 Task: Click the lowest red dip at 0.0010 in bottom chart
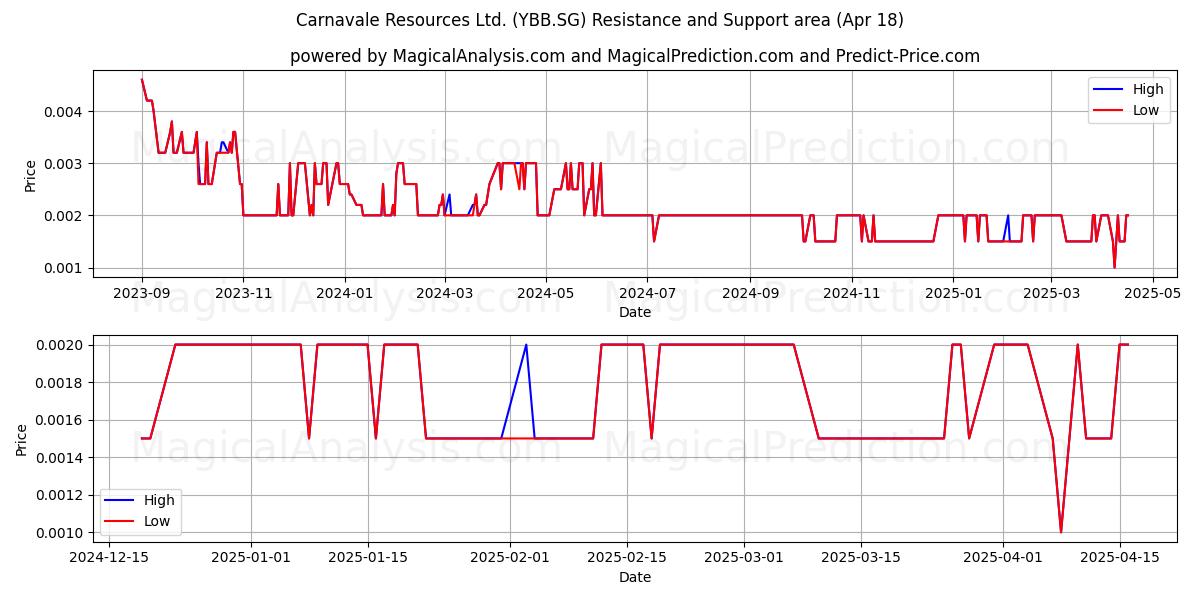1061,532
